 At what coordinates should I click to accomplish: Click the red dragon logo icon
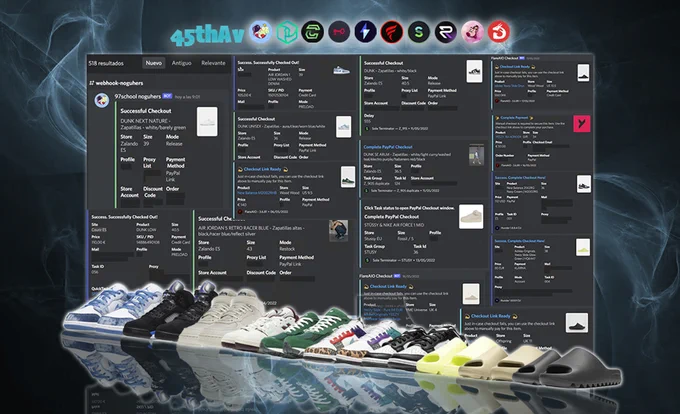[499, 32]
